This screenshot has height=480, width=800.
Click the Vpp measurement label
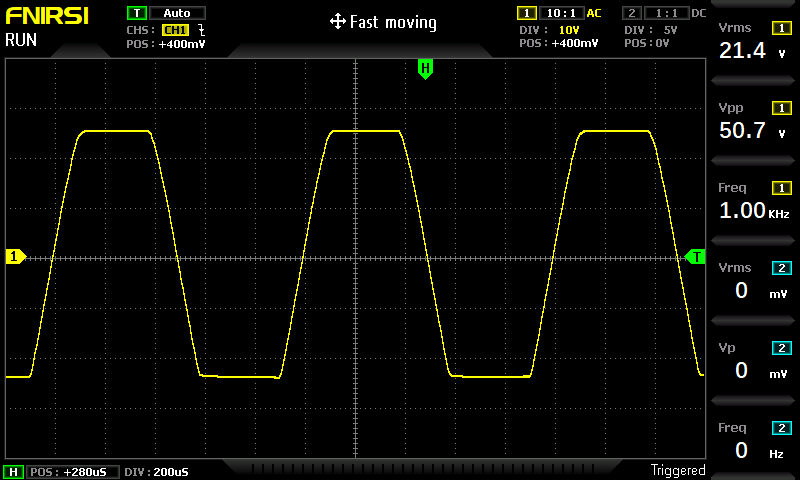(731, 108)
